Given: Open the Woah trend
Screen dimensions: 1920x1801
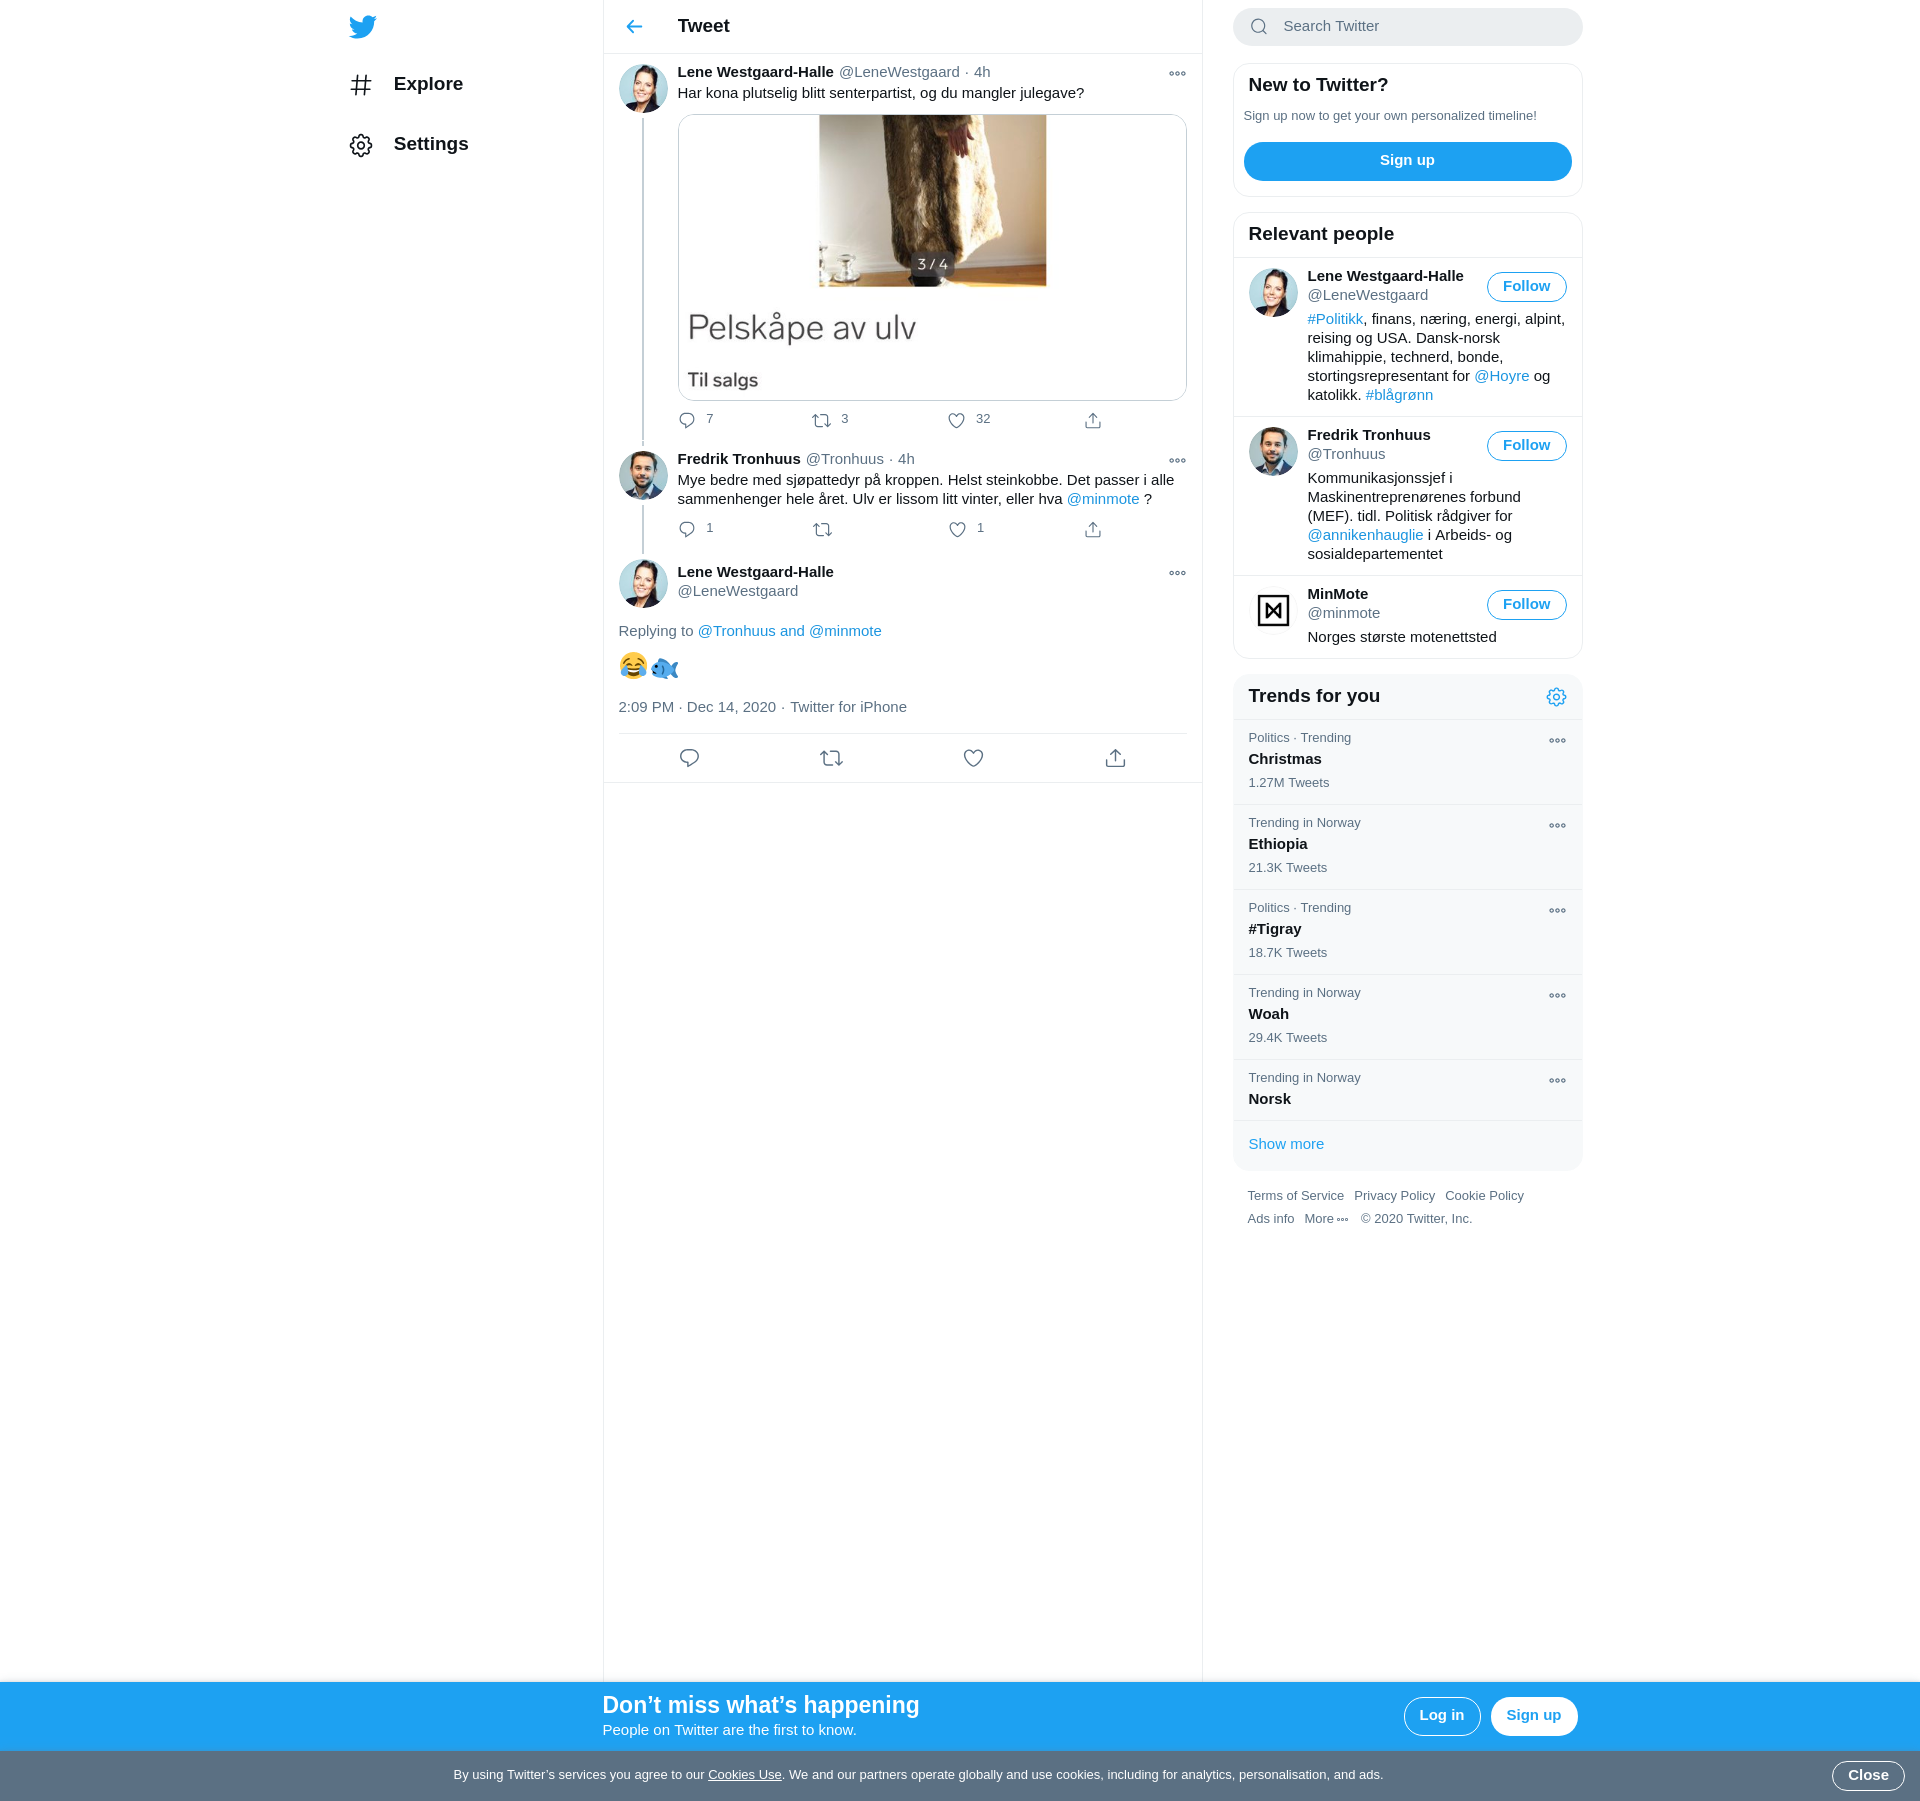Looking at the screenshot, I should coord(1407,1017).
